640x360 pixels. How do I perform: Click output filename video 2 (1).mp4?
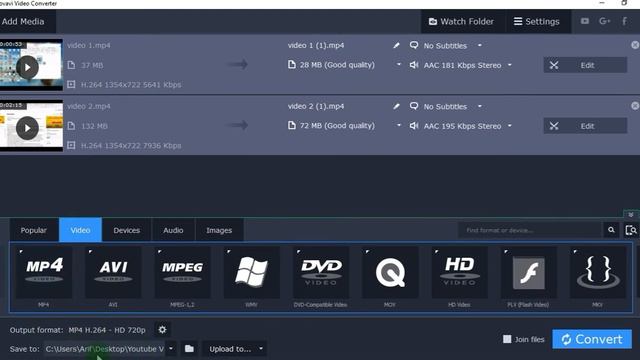click(316, 106)
